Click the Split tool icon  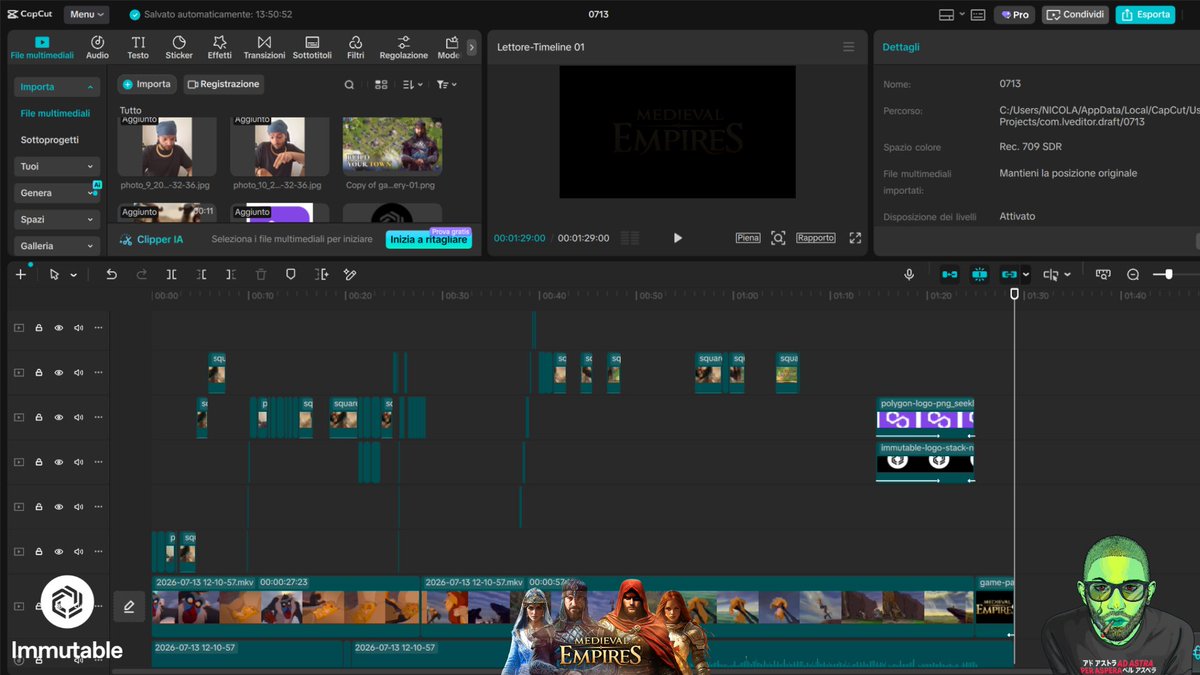(x=172, y=274)
